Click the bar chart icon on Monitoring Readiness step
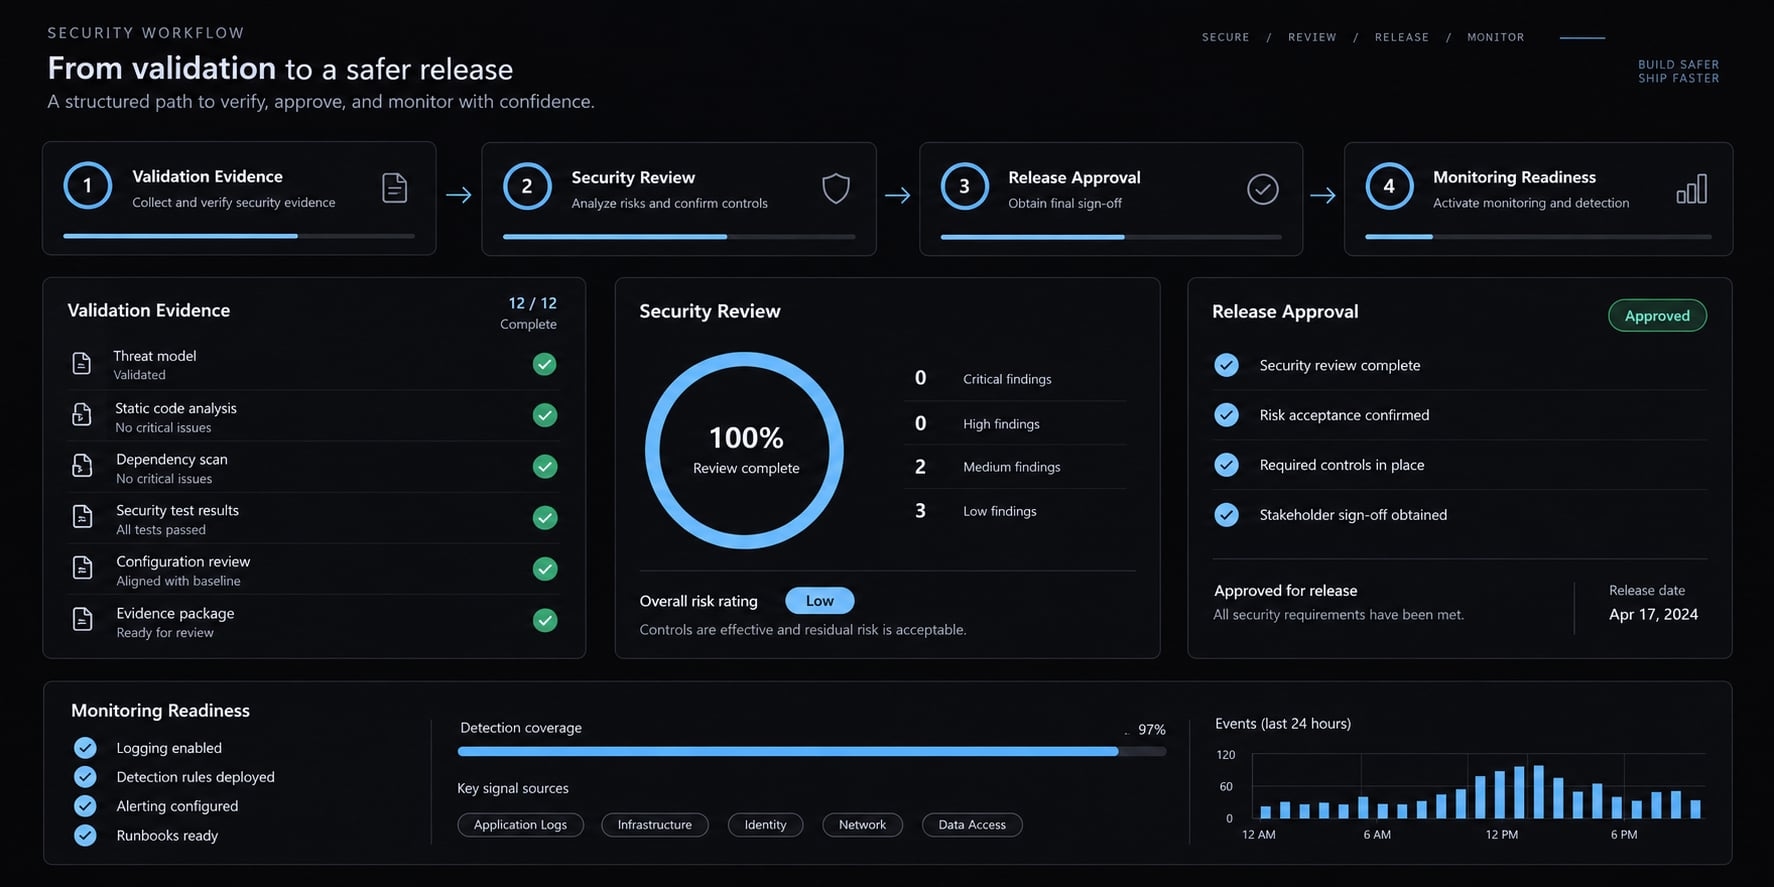This screenshot has height=887, width=1774. 1692,189
